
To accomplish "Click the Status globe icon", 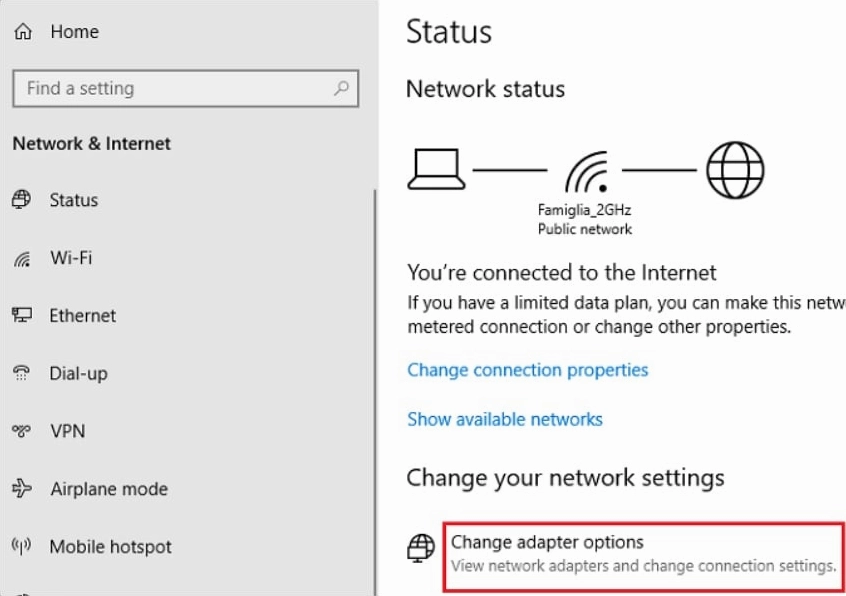I will (22, 200).
